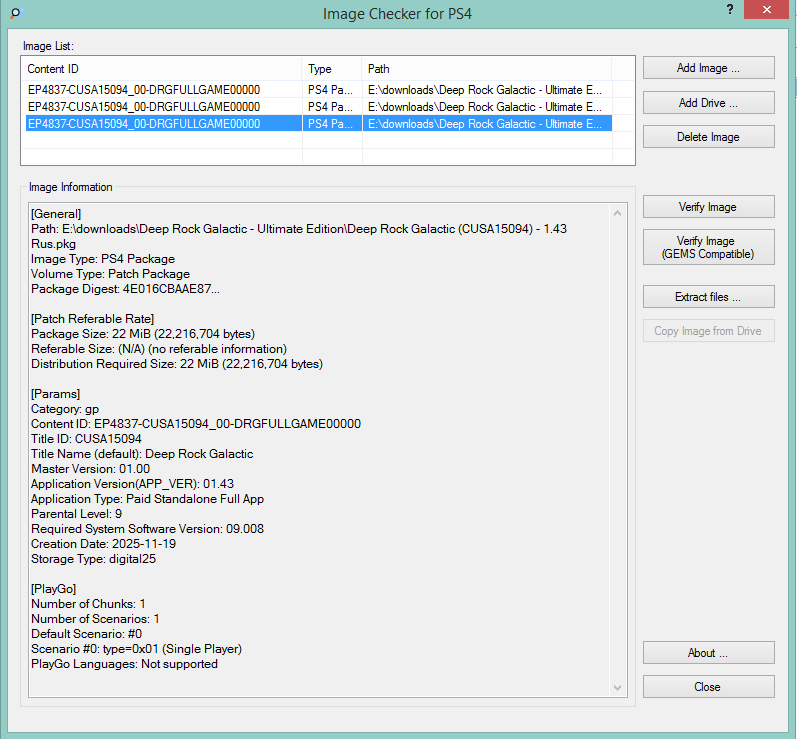Delete the selected image from the list
The height and width of the screenshot is (739, 797).
coord(708,137)
